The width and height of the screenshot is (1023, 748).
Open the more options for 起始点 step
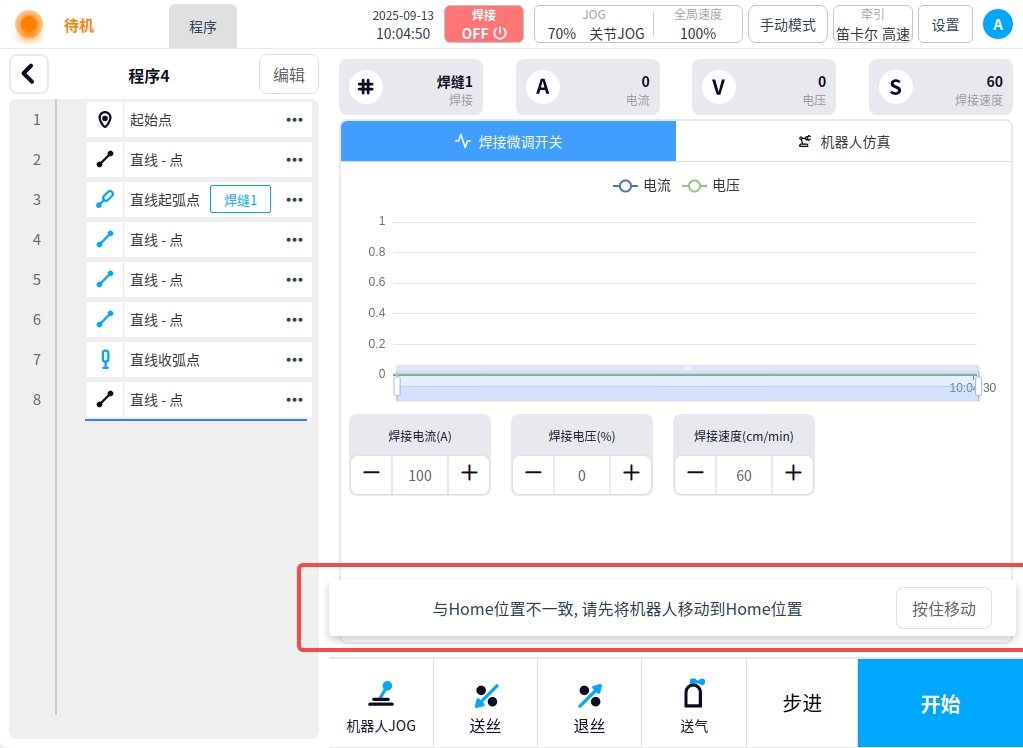coord(294,120)
